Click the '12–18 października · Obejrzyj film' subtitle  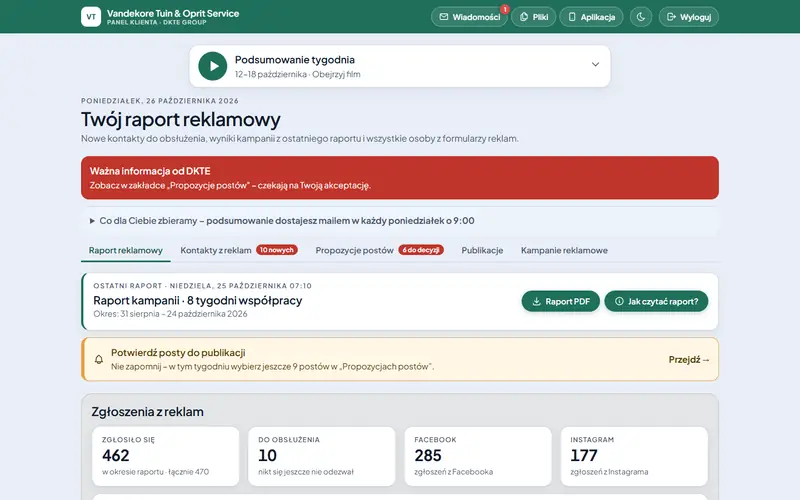pos(297,74)
